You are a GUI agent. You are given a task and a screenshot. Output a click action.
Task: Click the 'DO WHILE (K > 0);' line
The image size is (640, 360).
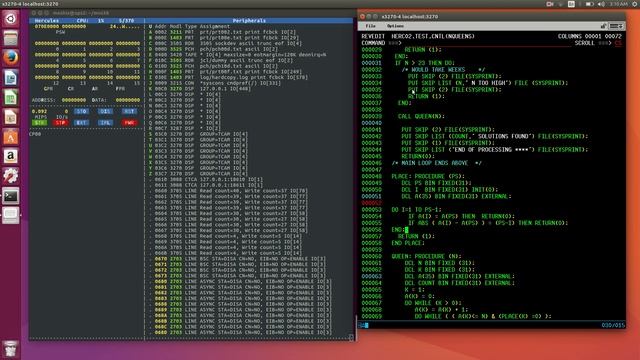click(x=433, y=303)
